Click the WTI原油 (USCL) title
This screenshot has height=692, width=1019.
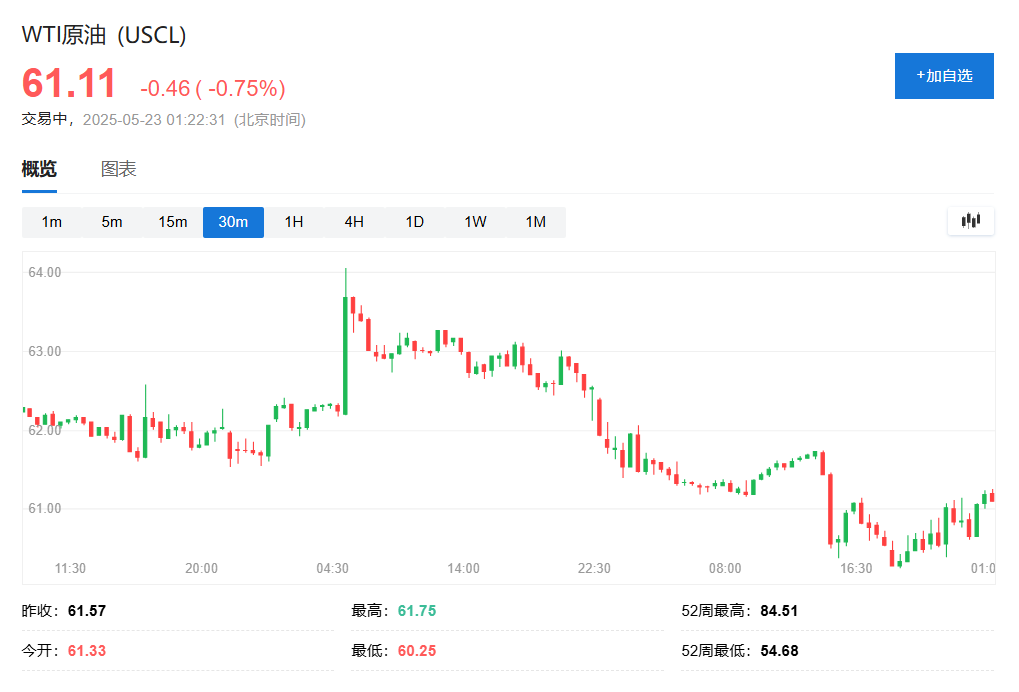pyautogui.click(x=104, y=34)
